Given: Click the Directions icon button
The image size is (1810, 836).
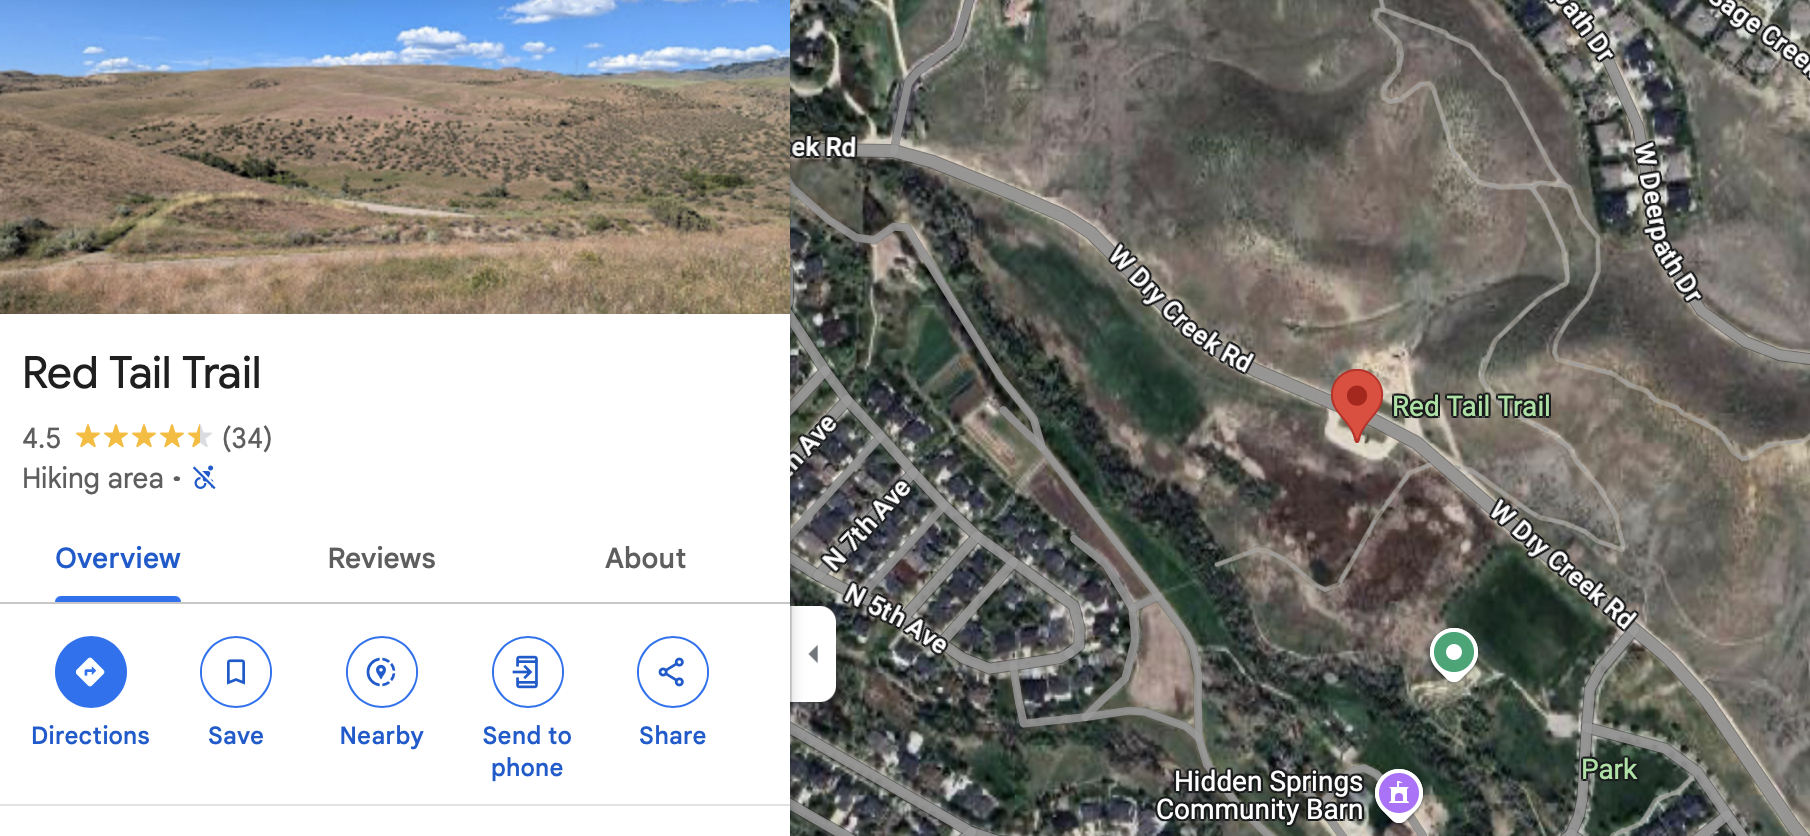Looking at the screenshot, I should pyautogui.click(x=91, y=672).
